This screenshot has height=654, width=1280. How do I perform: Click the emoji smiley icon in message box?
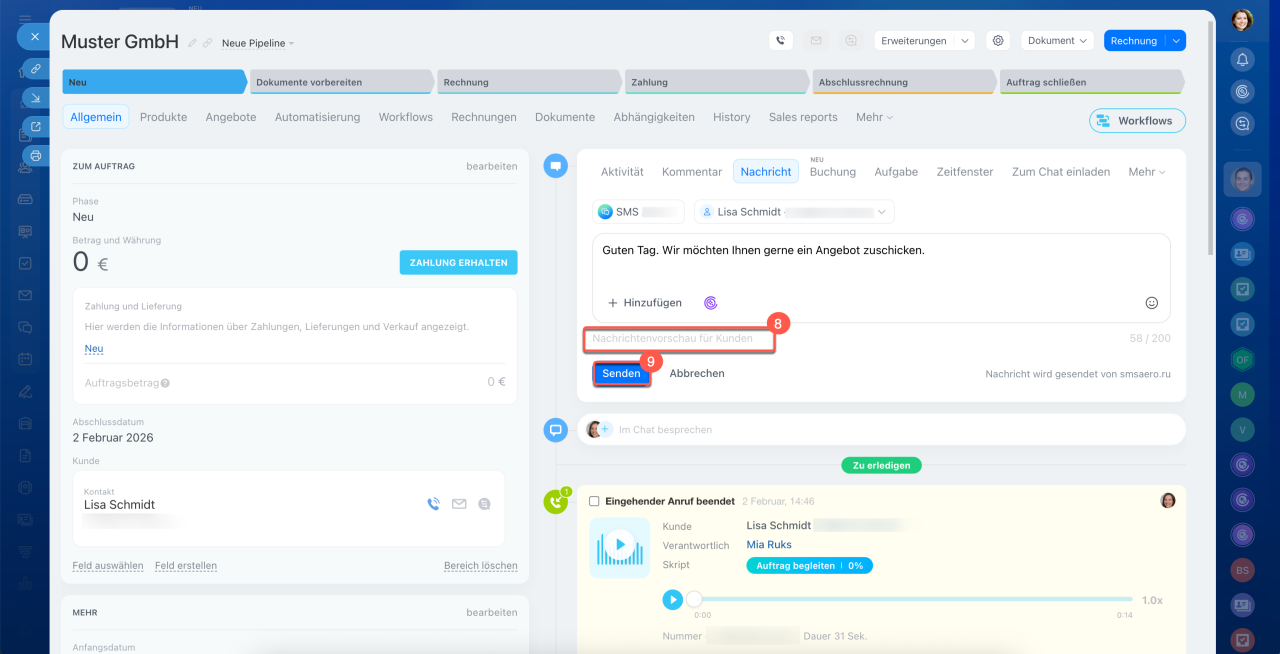pos(1151,303)
